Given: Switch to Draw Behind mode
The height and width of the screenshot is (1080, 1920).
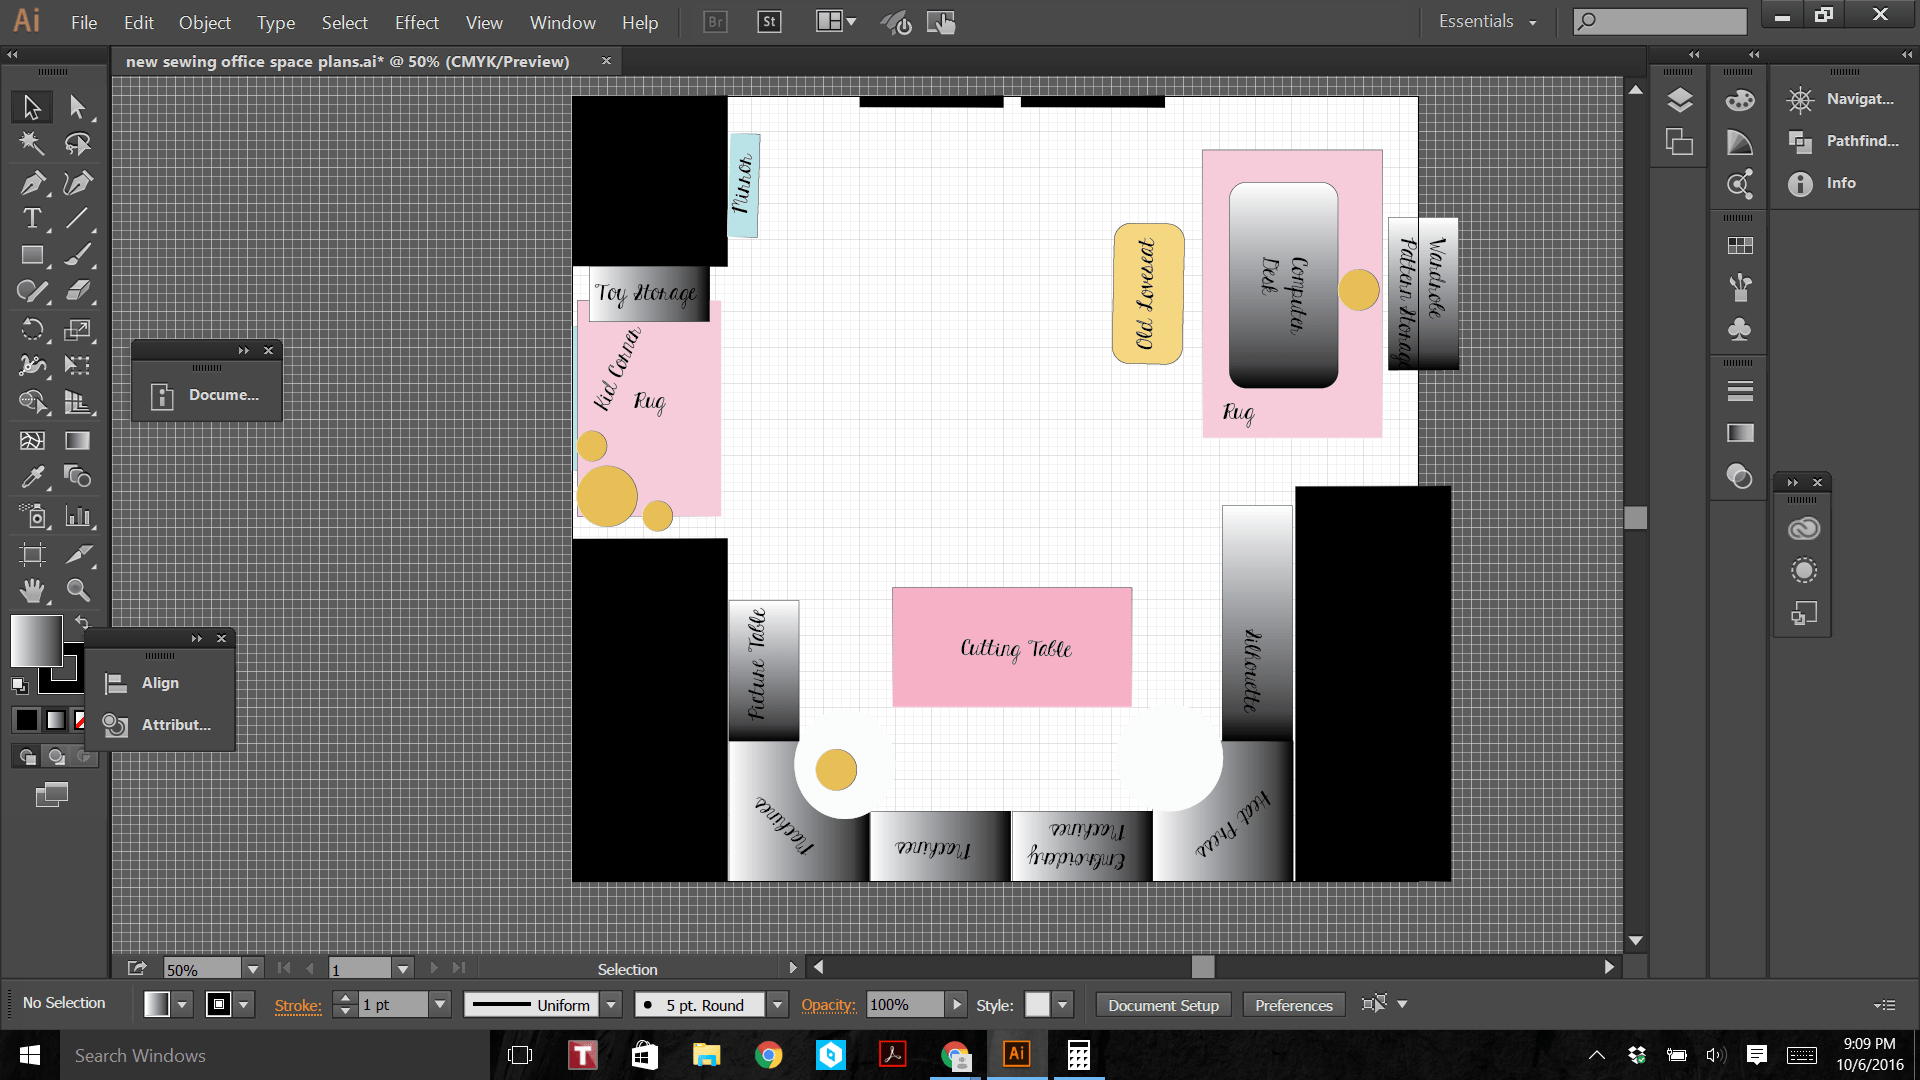Looking at the screenshot, I should [57, 757].
